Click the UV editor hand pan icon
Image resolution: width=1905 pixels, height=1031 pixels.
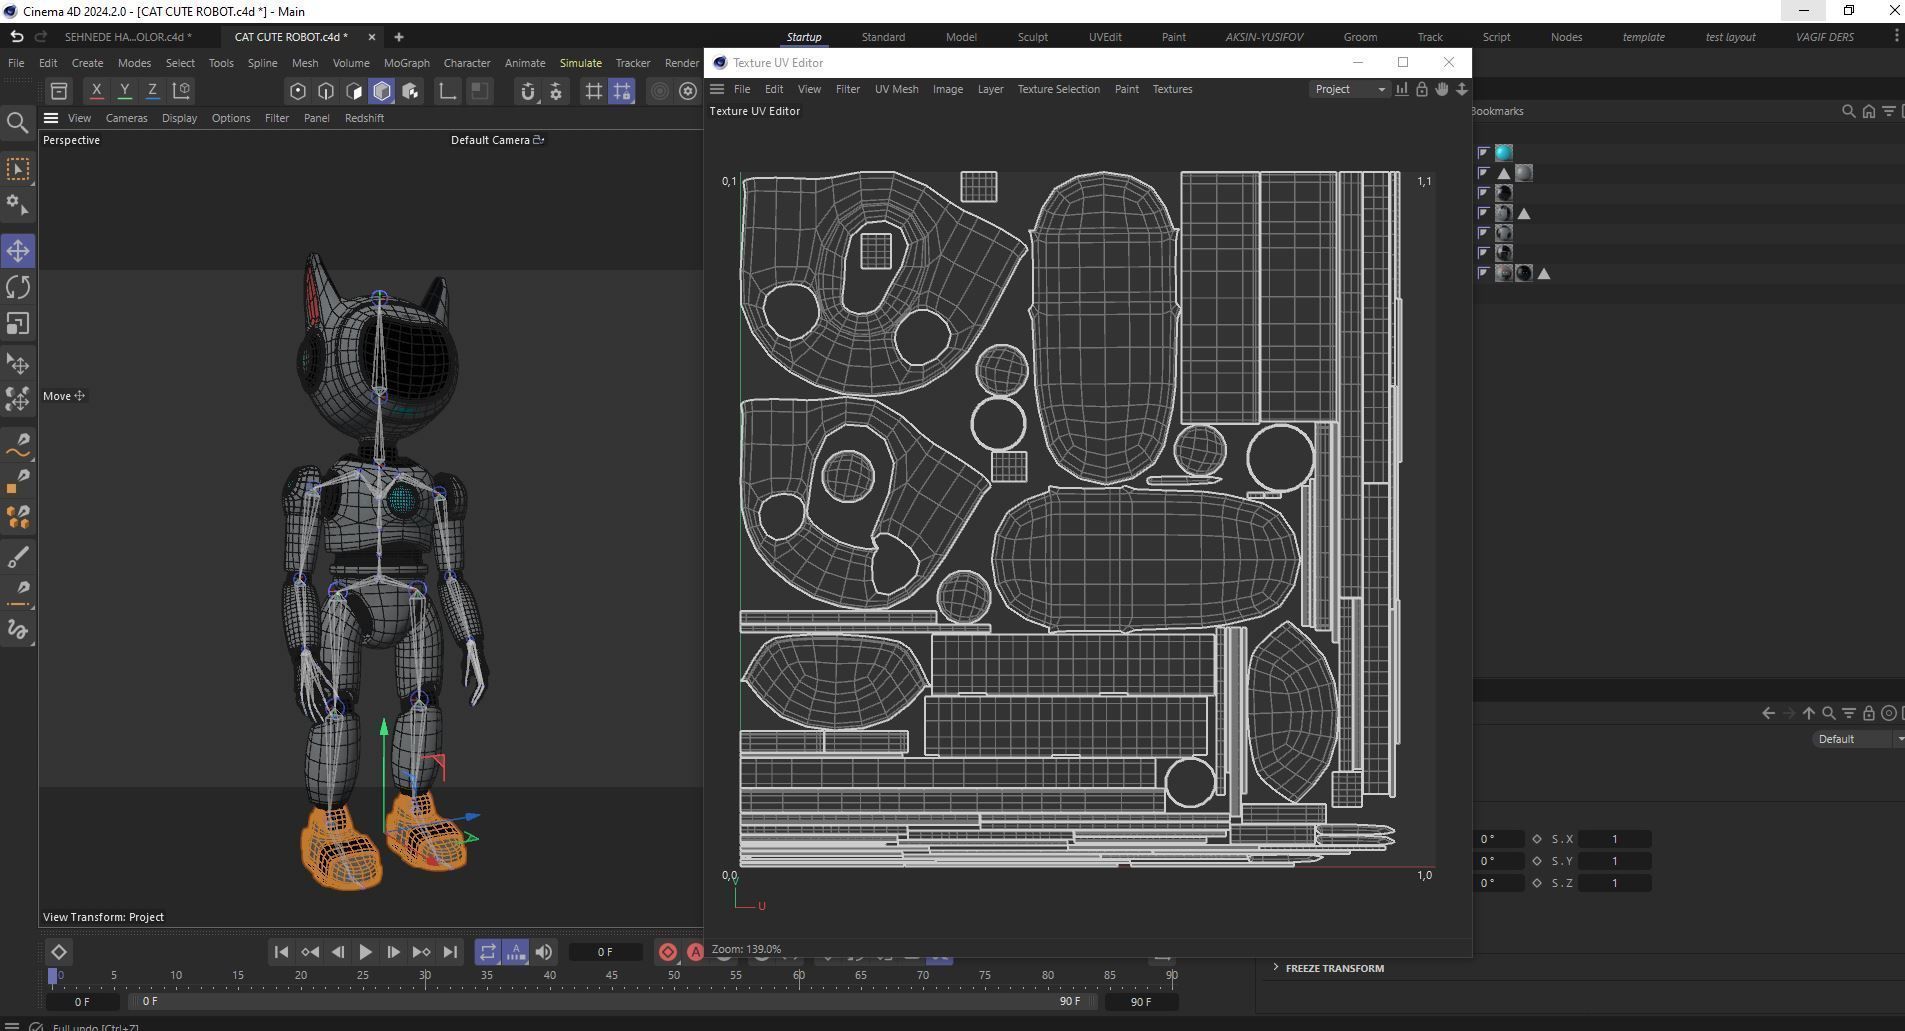1442,89
